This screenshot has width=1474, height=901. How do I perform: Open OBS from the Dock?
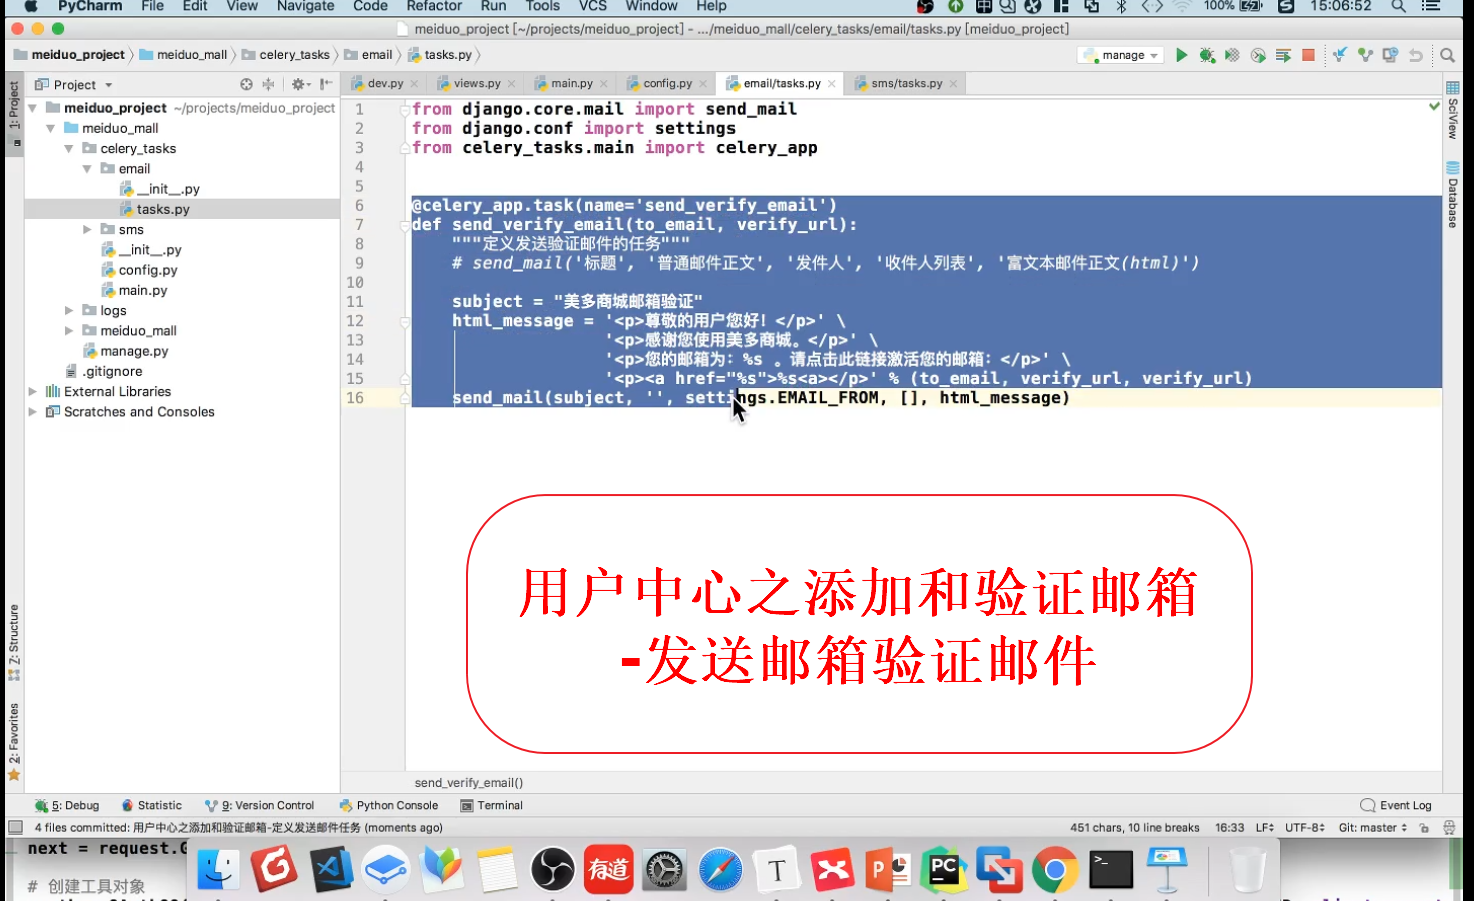pos(552,870)
